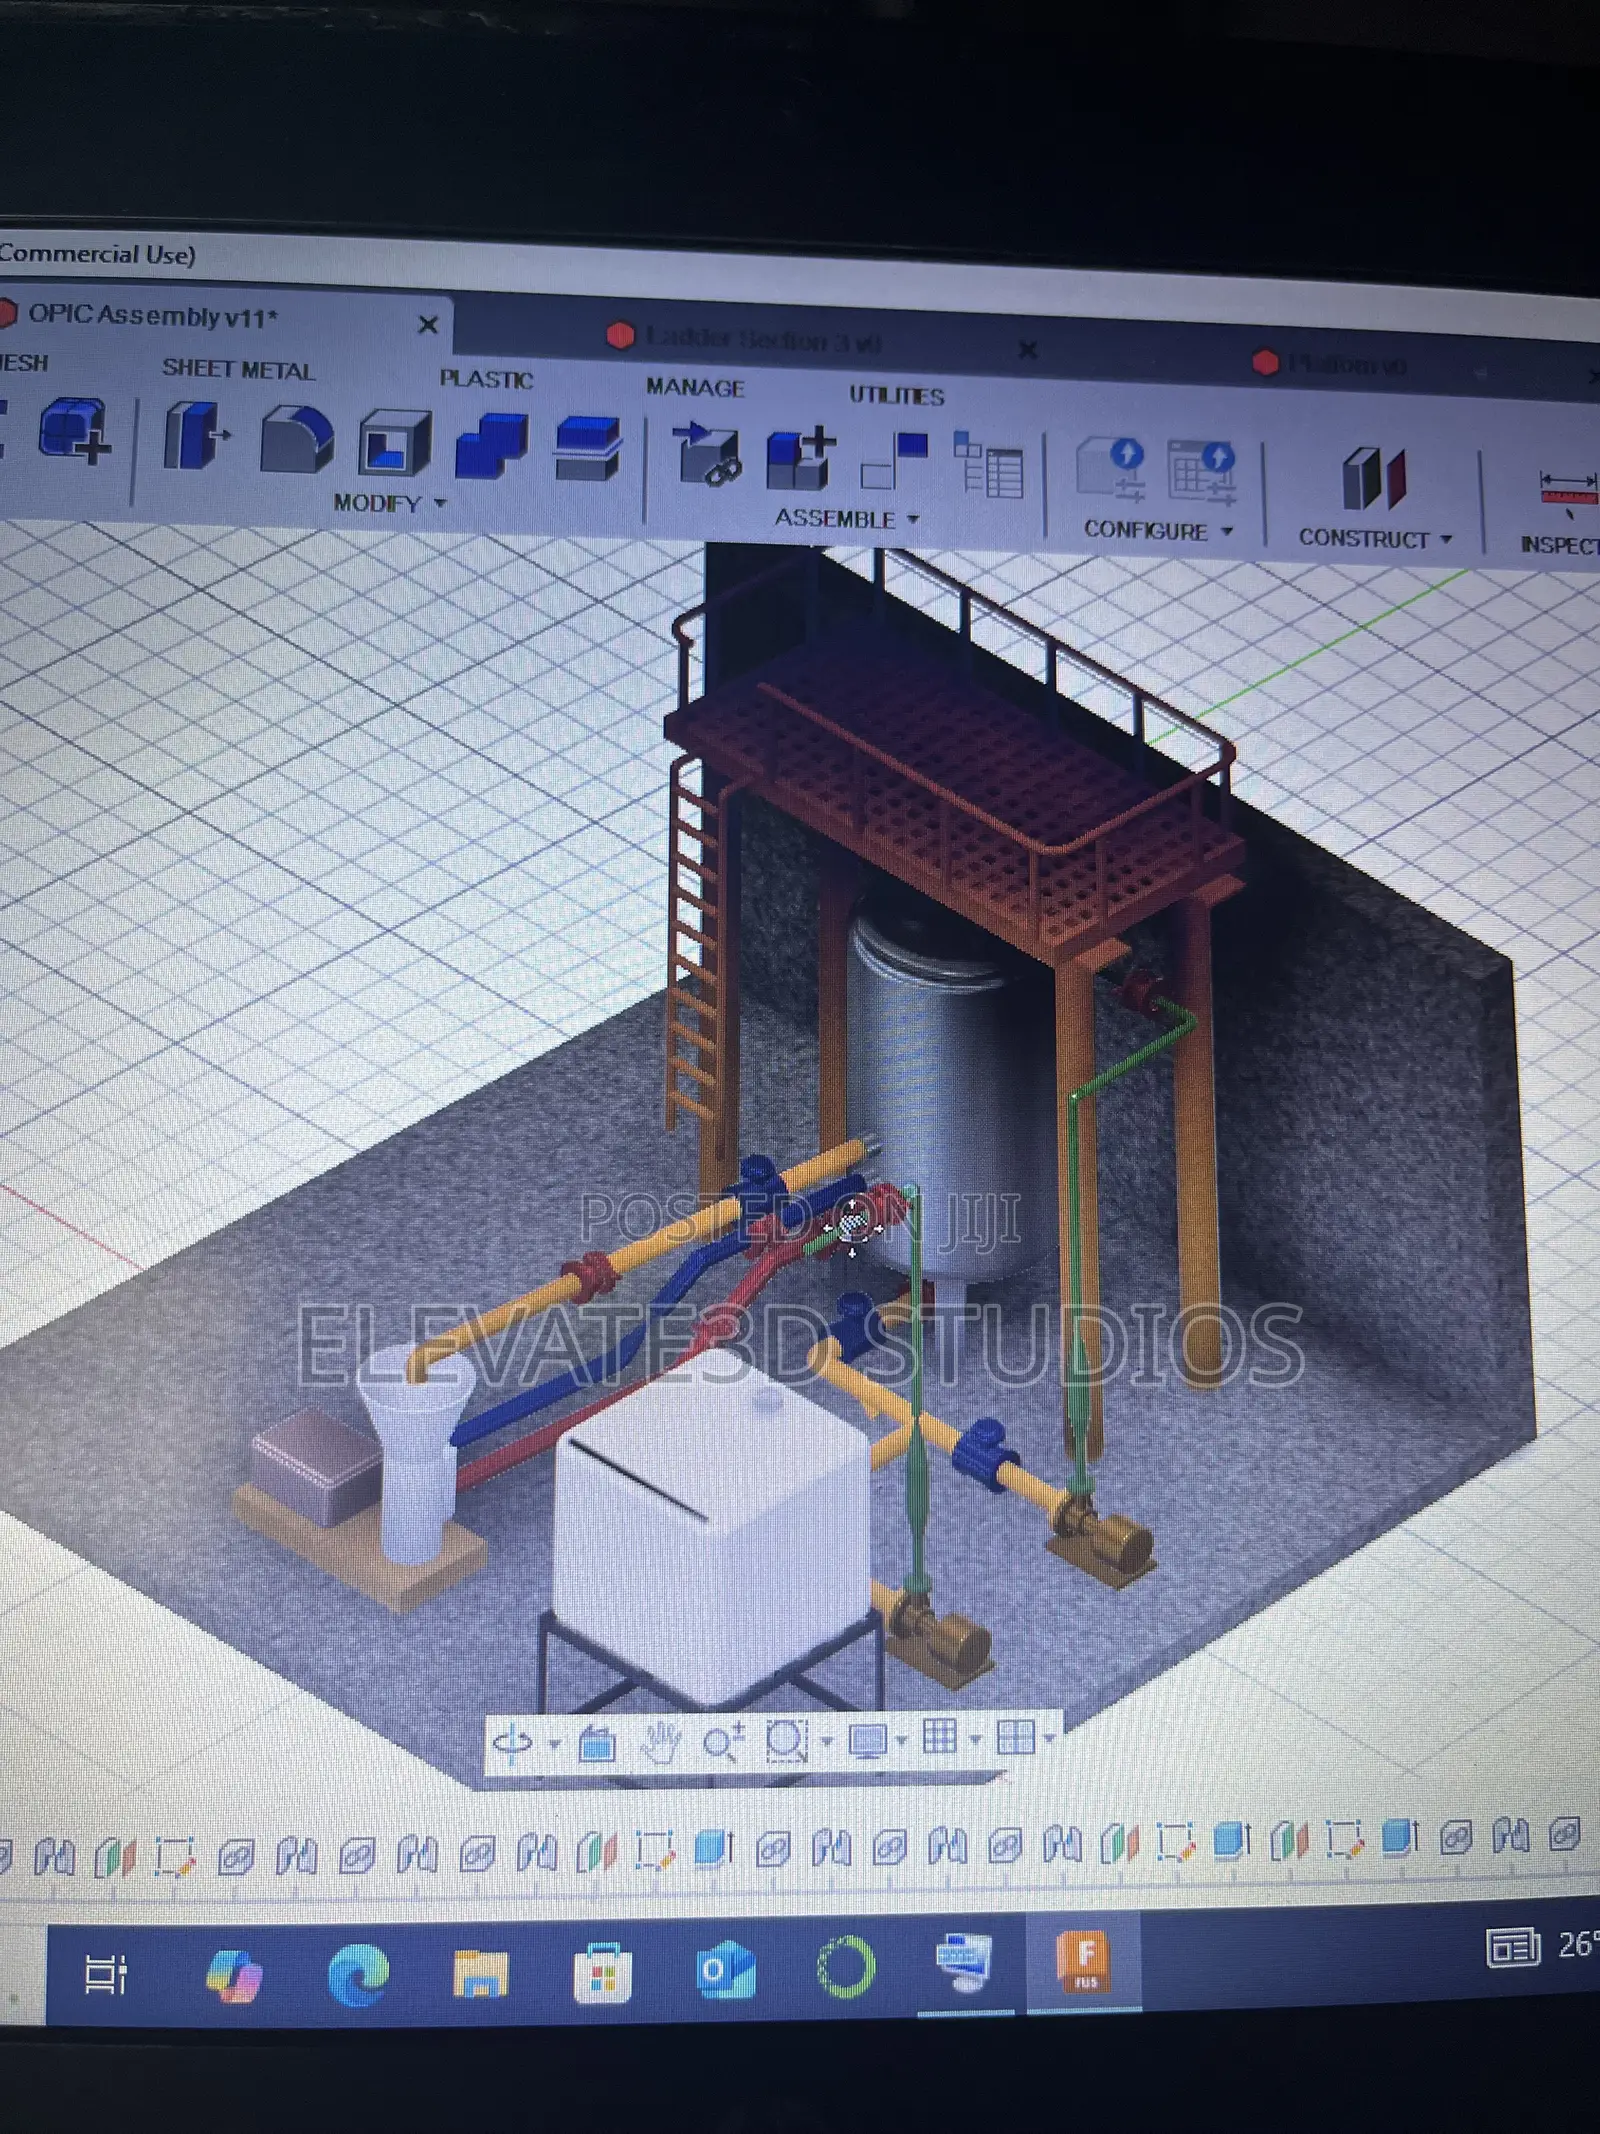Viewport: 1600px width, 2134px height.
Task: Open the Orbit tool dropdown arrow
Action: (x=554, y=1744)
